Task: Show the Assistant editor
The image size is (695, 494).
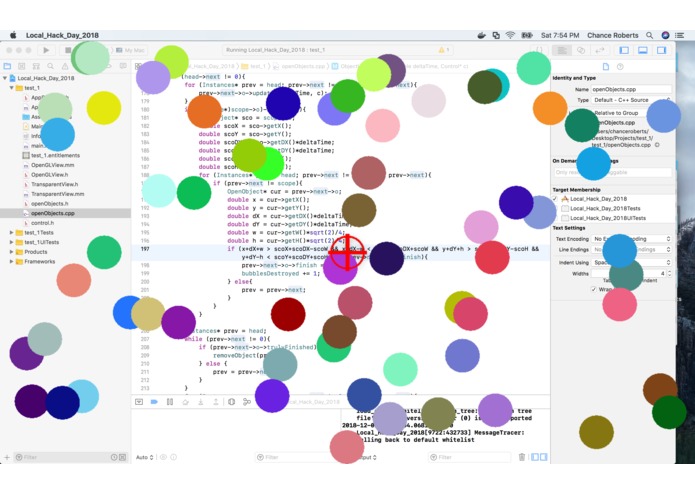Action: 581,50
